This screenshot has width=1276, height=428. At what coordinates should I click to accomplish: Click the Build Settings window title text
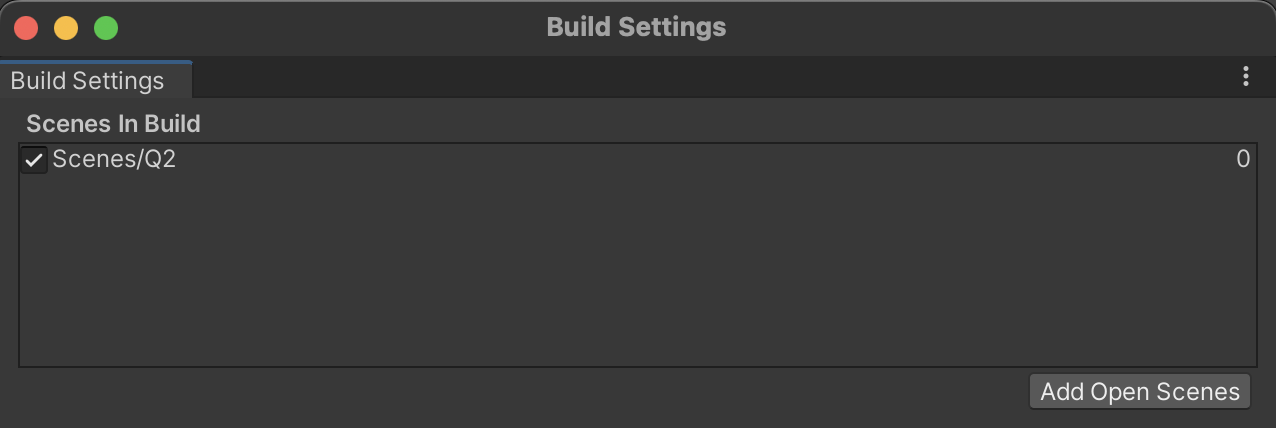636,27
